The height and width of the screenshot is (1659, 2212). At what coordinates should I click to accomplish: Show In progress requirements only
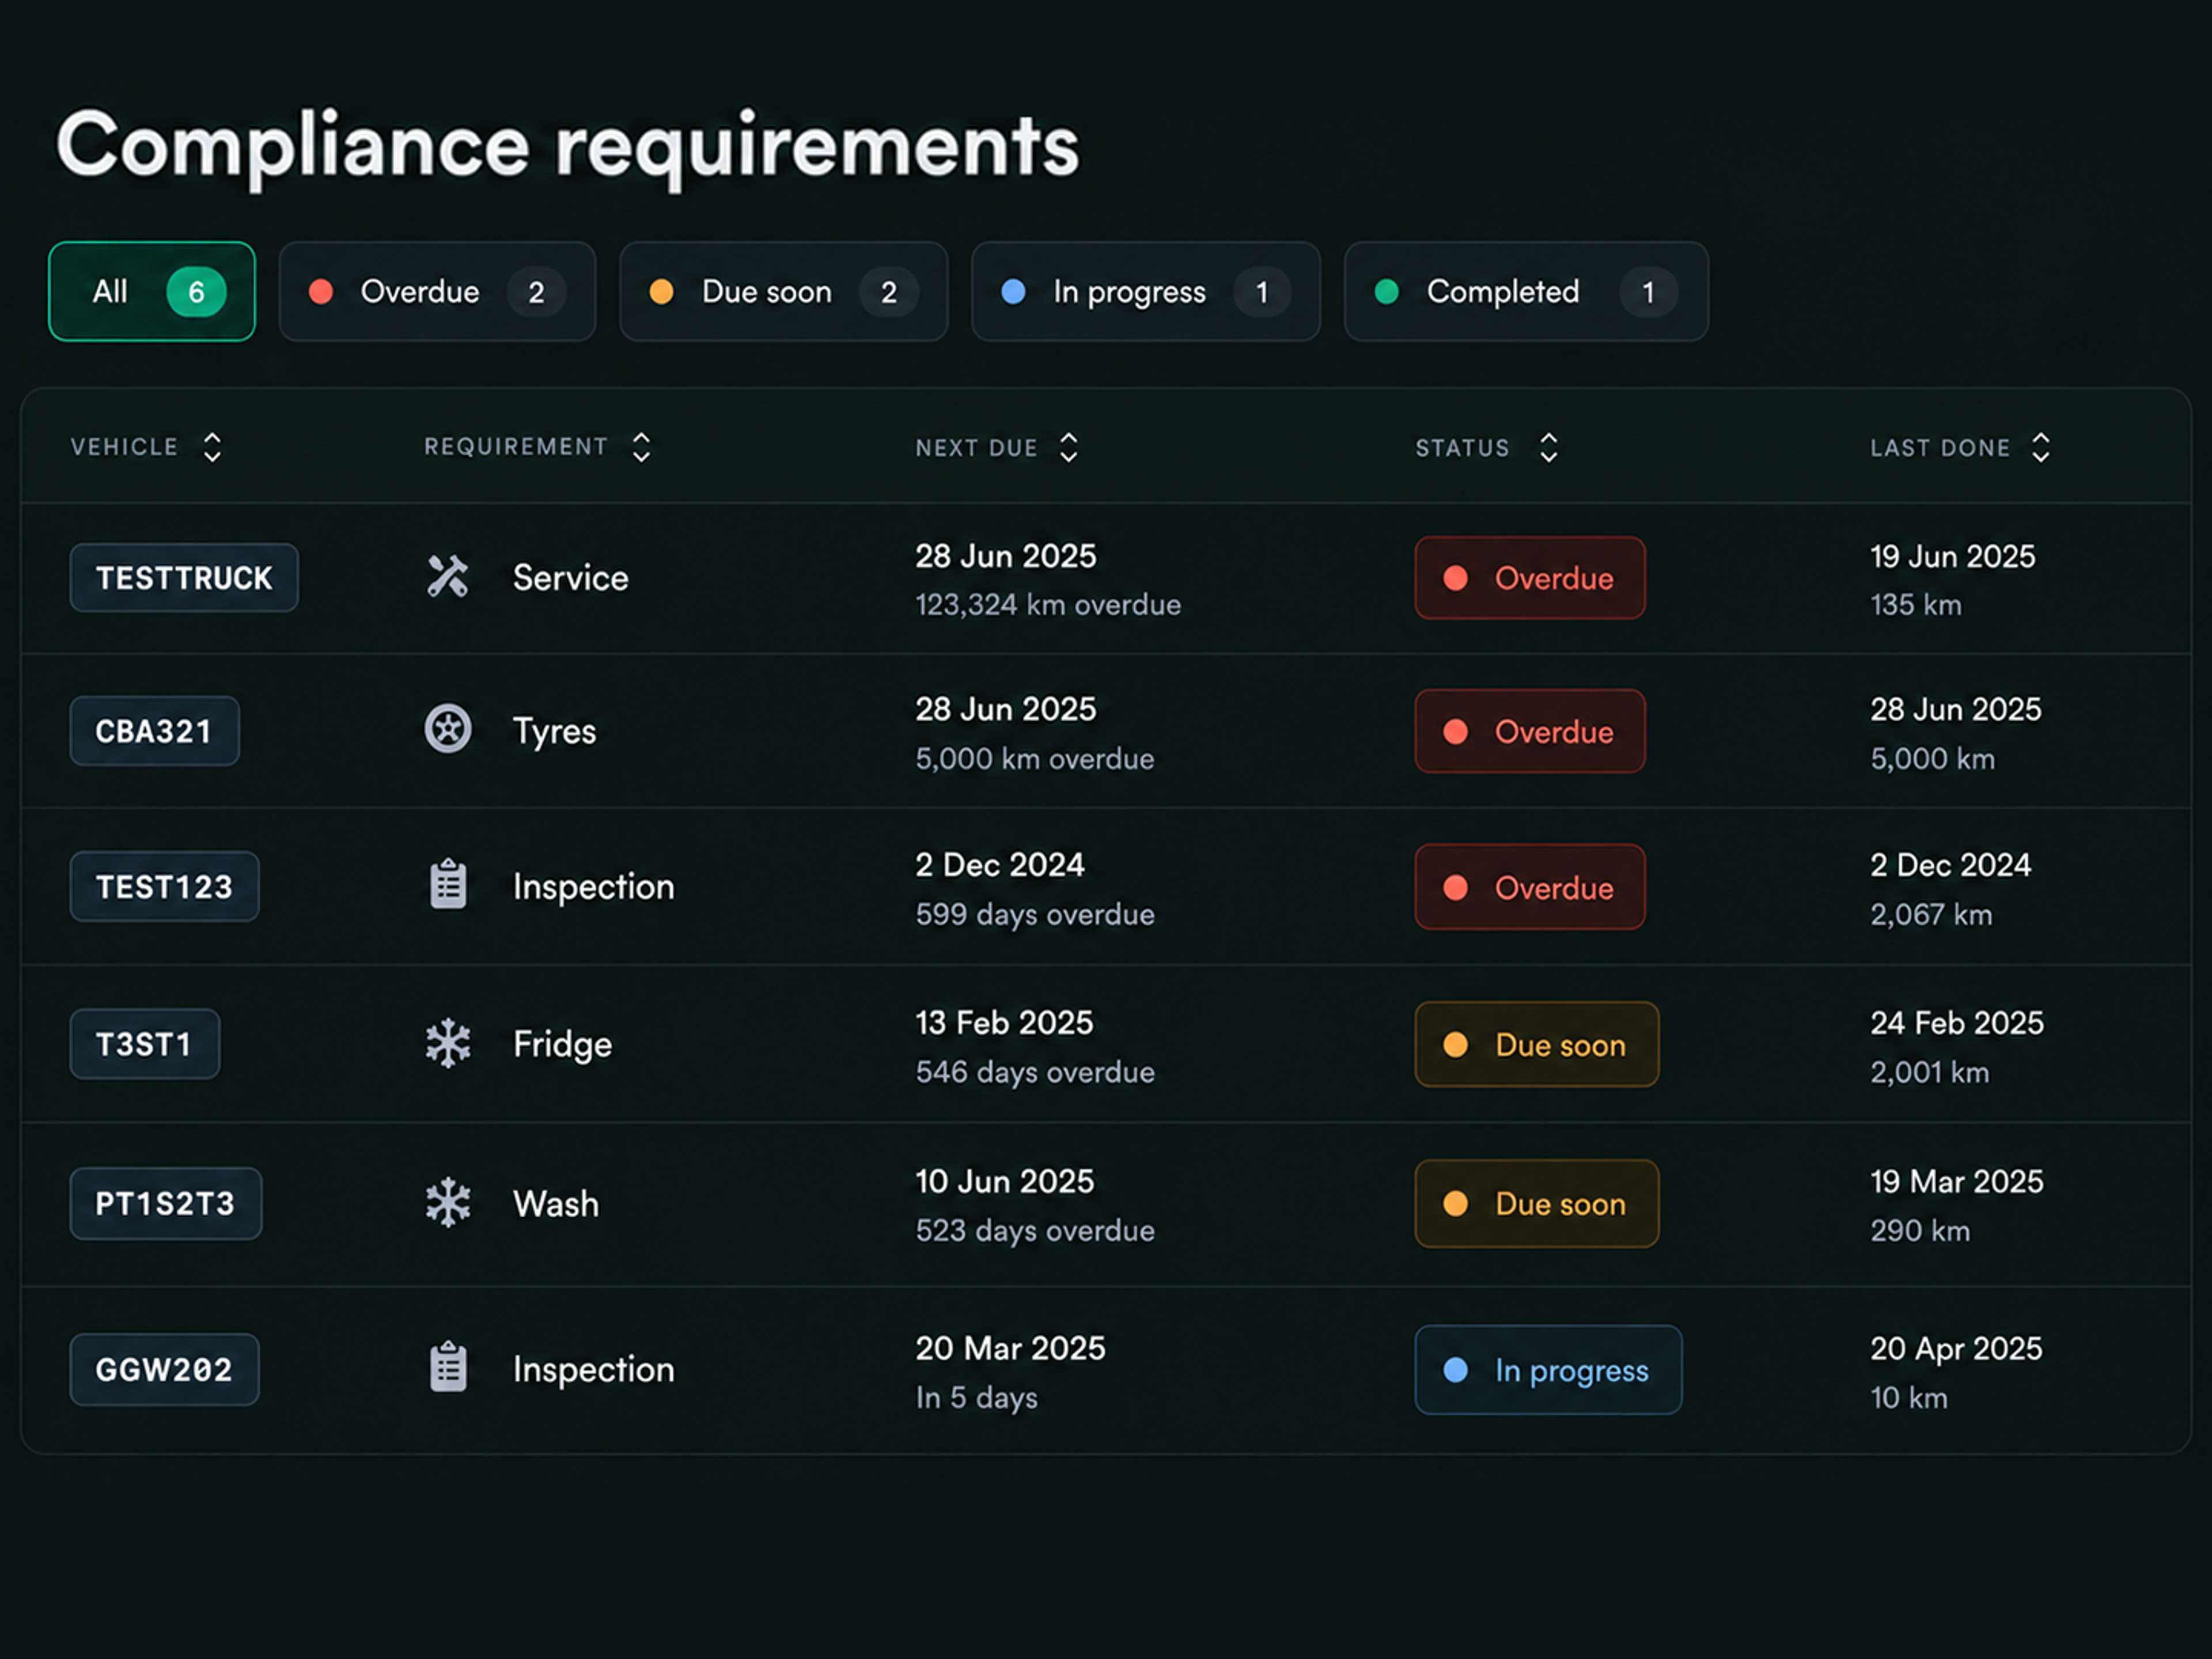tap(1145, 291)
